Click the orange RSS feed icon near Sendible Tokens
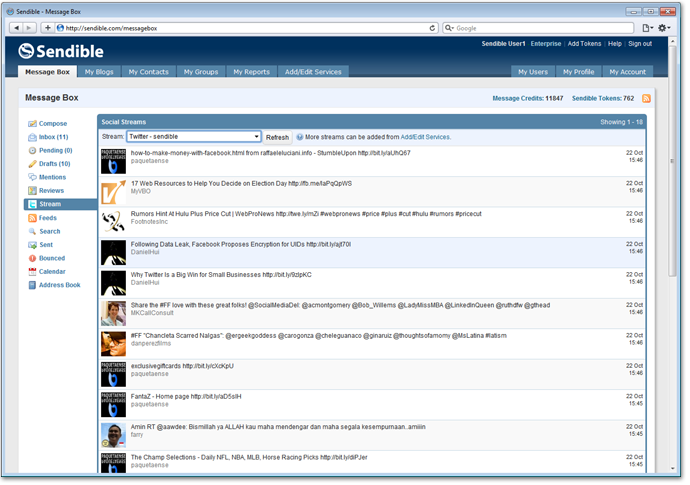690x485 pixels. (x=646, y=99)
